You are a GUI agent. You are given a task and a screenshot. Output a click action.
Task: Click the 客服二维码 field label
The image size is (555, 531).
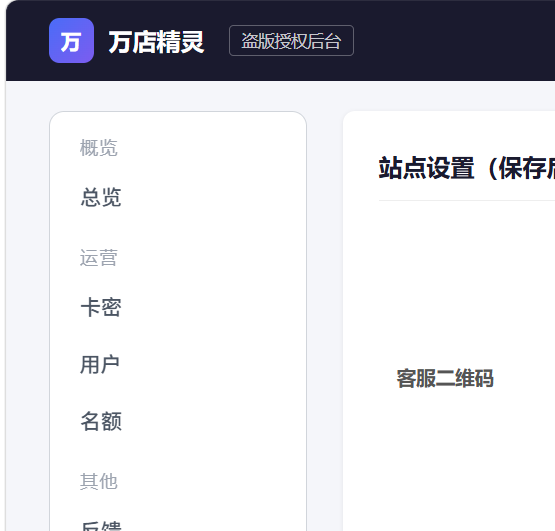pos(445,378)
